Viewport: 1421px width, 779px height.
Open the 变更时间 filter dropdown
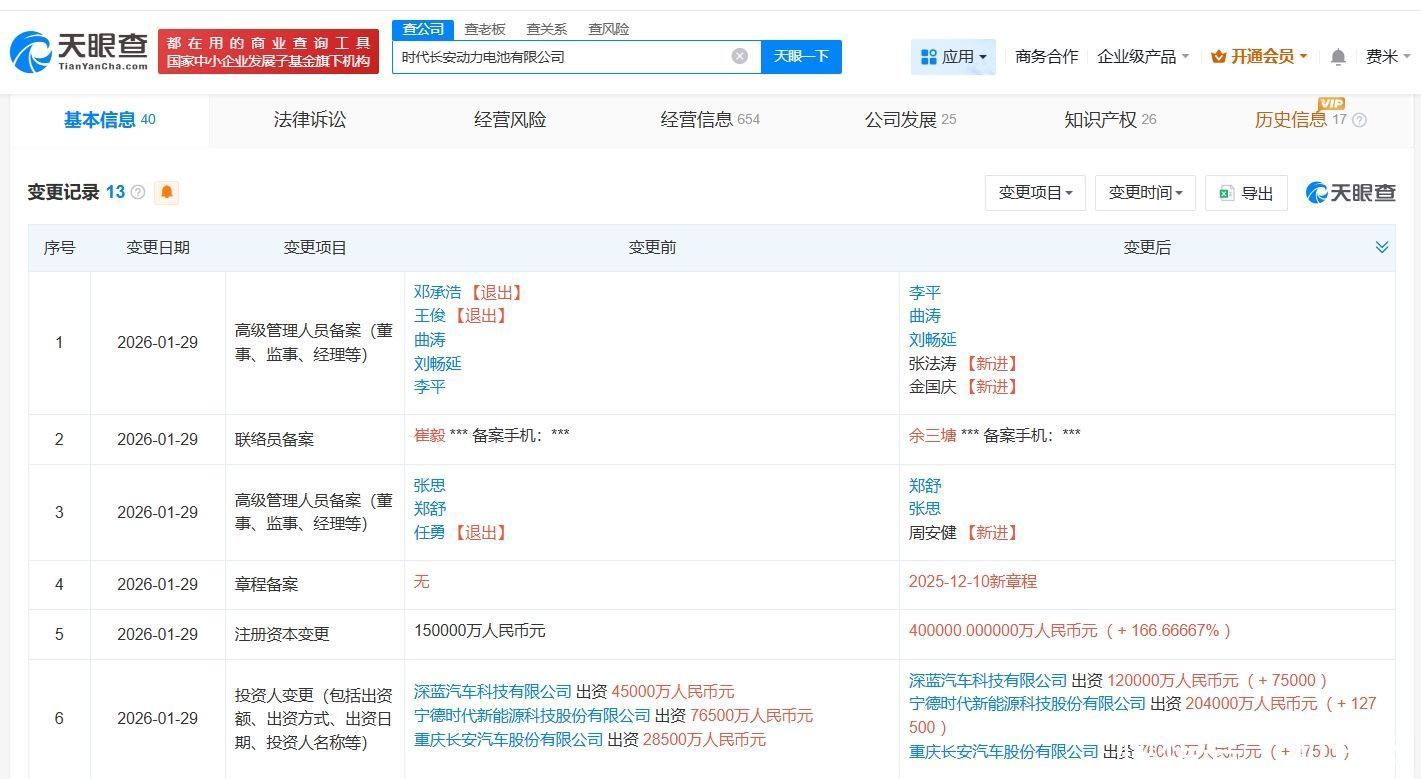(x=1145, y=193)
